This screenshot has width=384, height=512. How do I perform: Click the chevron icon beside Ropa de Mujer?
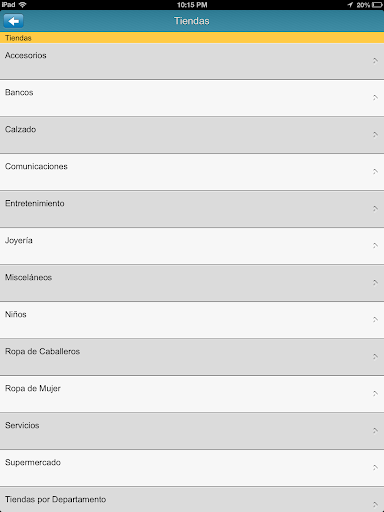(x=375, y=394)
